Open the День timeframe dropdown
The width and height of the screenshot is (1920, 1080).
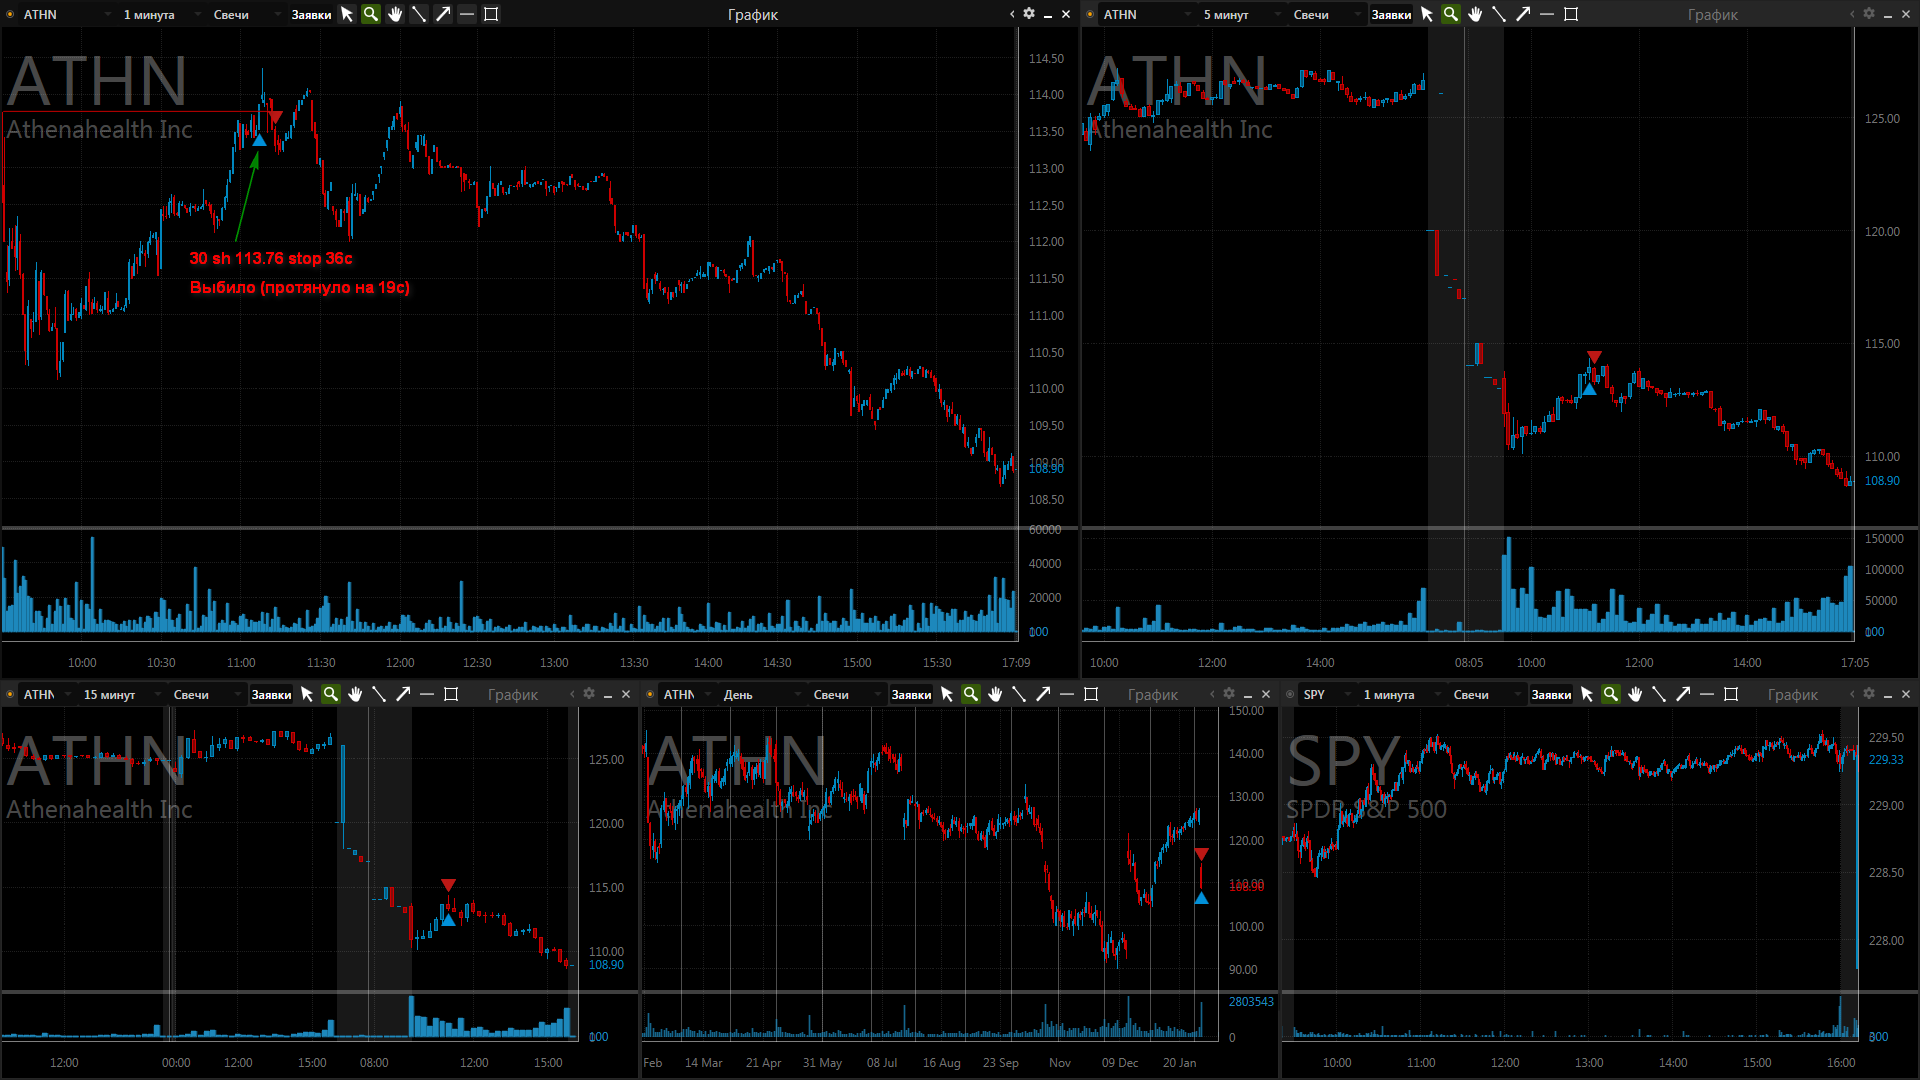[x=761, y=695]
